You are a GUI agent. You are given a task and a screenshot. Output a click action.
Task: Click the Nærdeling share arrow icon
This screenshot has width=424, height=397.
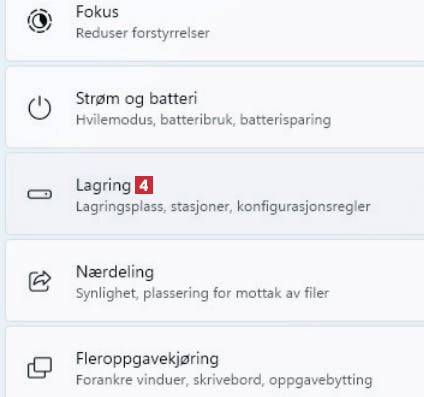pos(39,281)
